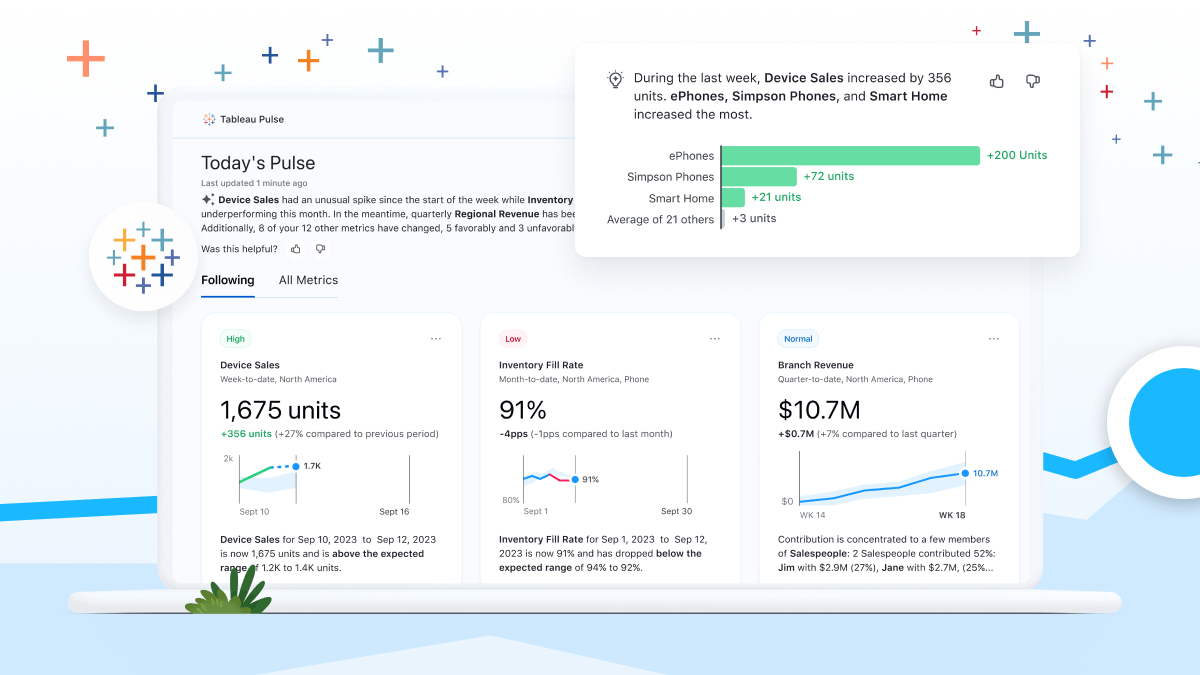The image size is (1200, 675).
Task: Click the thumbs down icon next to 'Was this helpful?'
Action: (320, 248)
